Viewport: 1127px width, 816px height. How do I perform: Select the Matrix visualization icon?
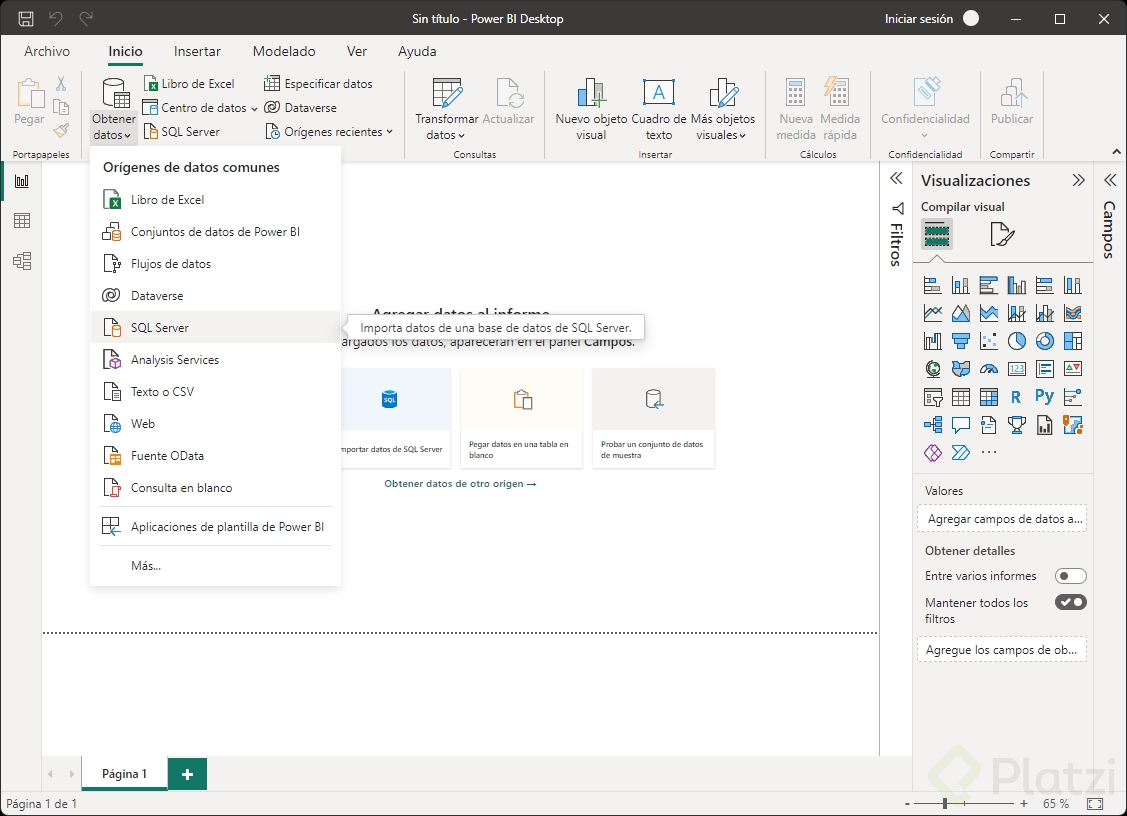(988, 397)
